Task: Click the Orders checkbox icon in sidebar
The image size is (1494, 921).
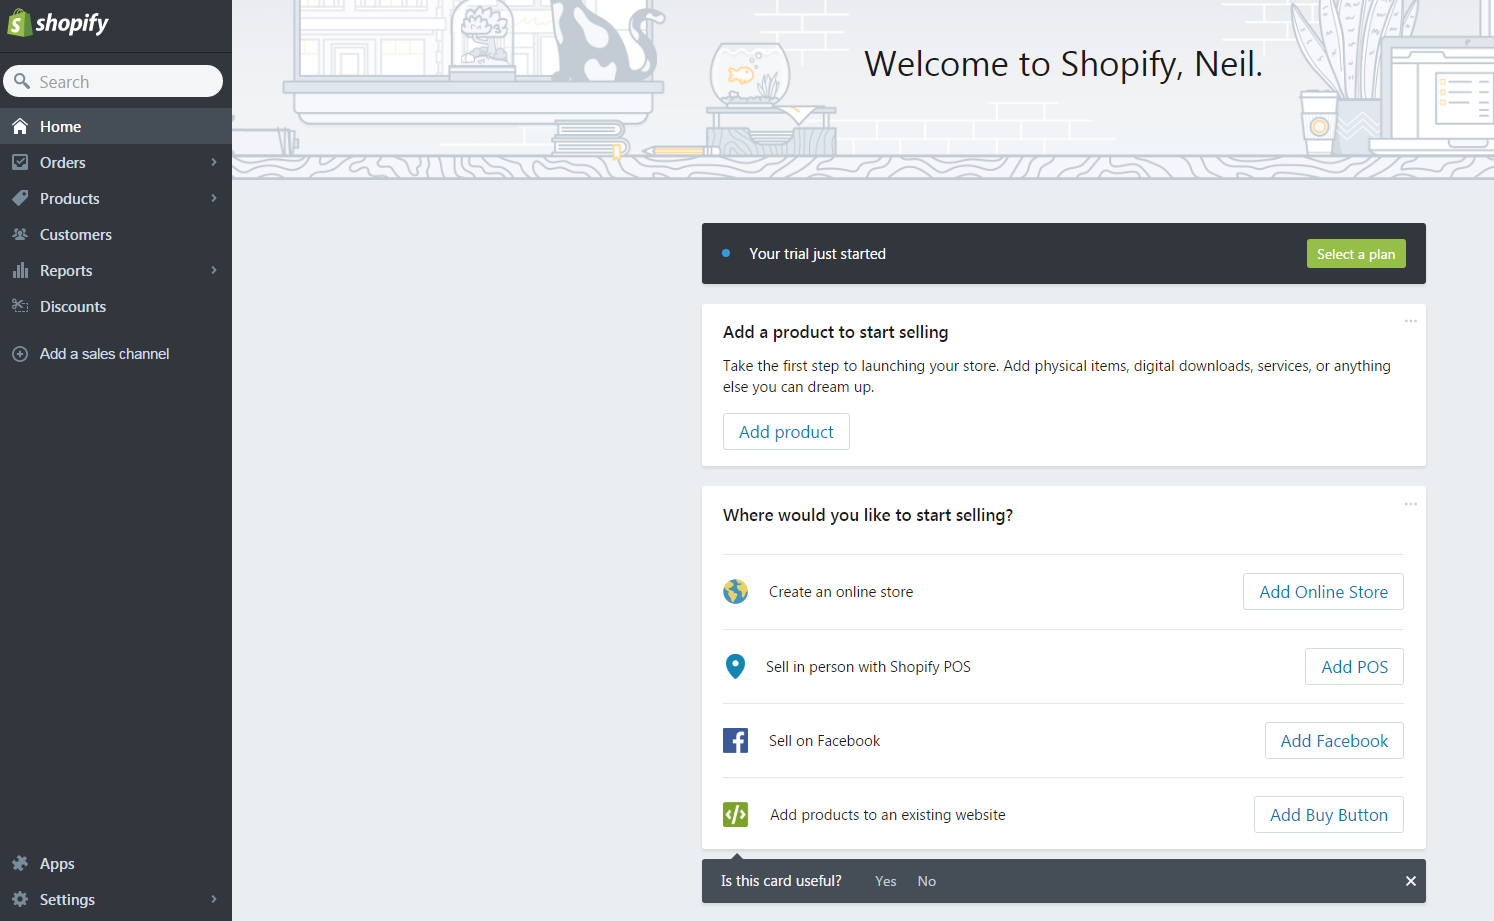Action: point(20,162)
